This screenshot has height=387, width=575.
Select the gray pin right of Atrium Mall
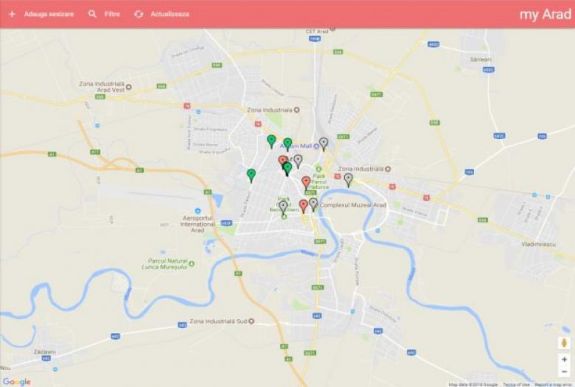tap(323, 144)
